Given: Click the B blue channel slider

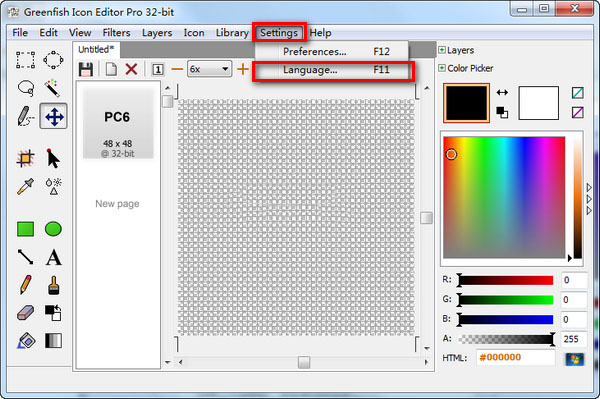Looking at the screenshot, I should [506, 319].
